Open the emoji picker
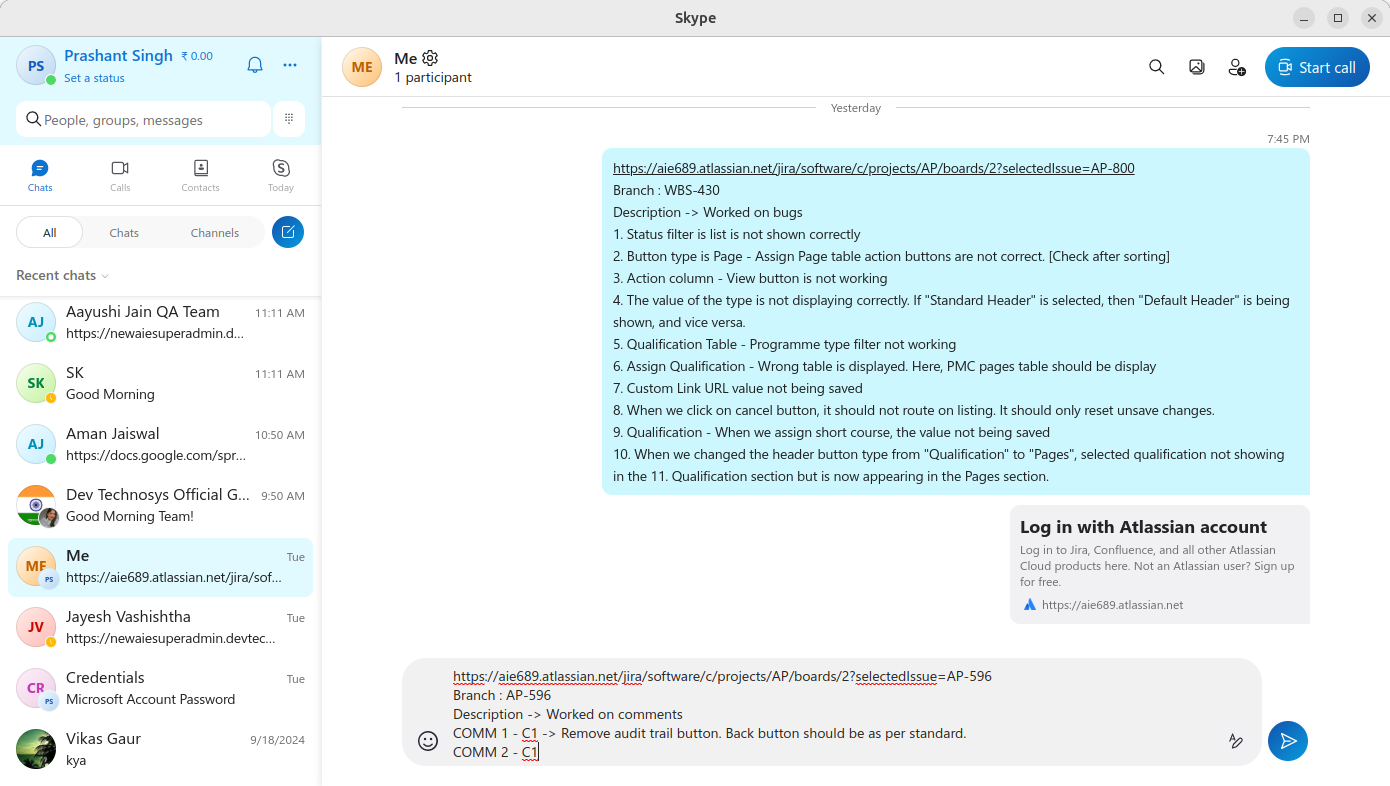The width and height of the screenshot is (1390, 786). coord(428,741)
